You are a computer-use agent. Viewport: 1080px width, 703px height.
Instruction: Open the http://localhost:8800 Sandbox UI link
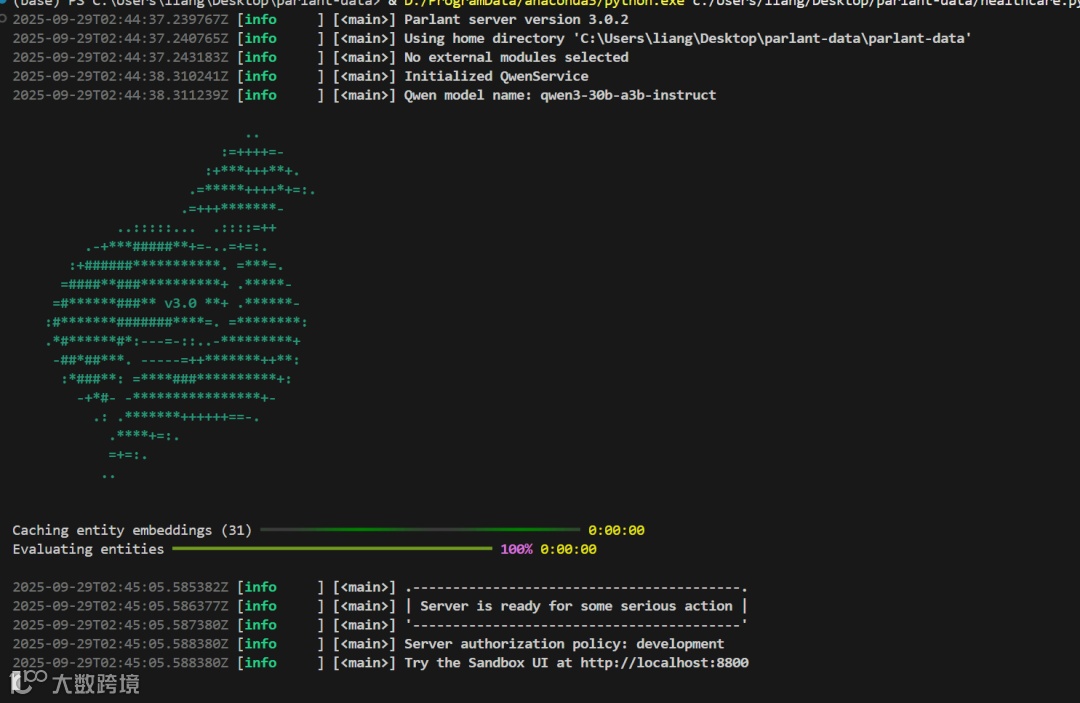click(x=664, y=662)
